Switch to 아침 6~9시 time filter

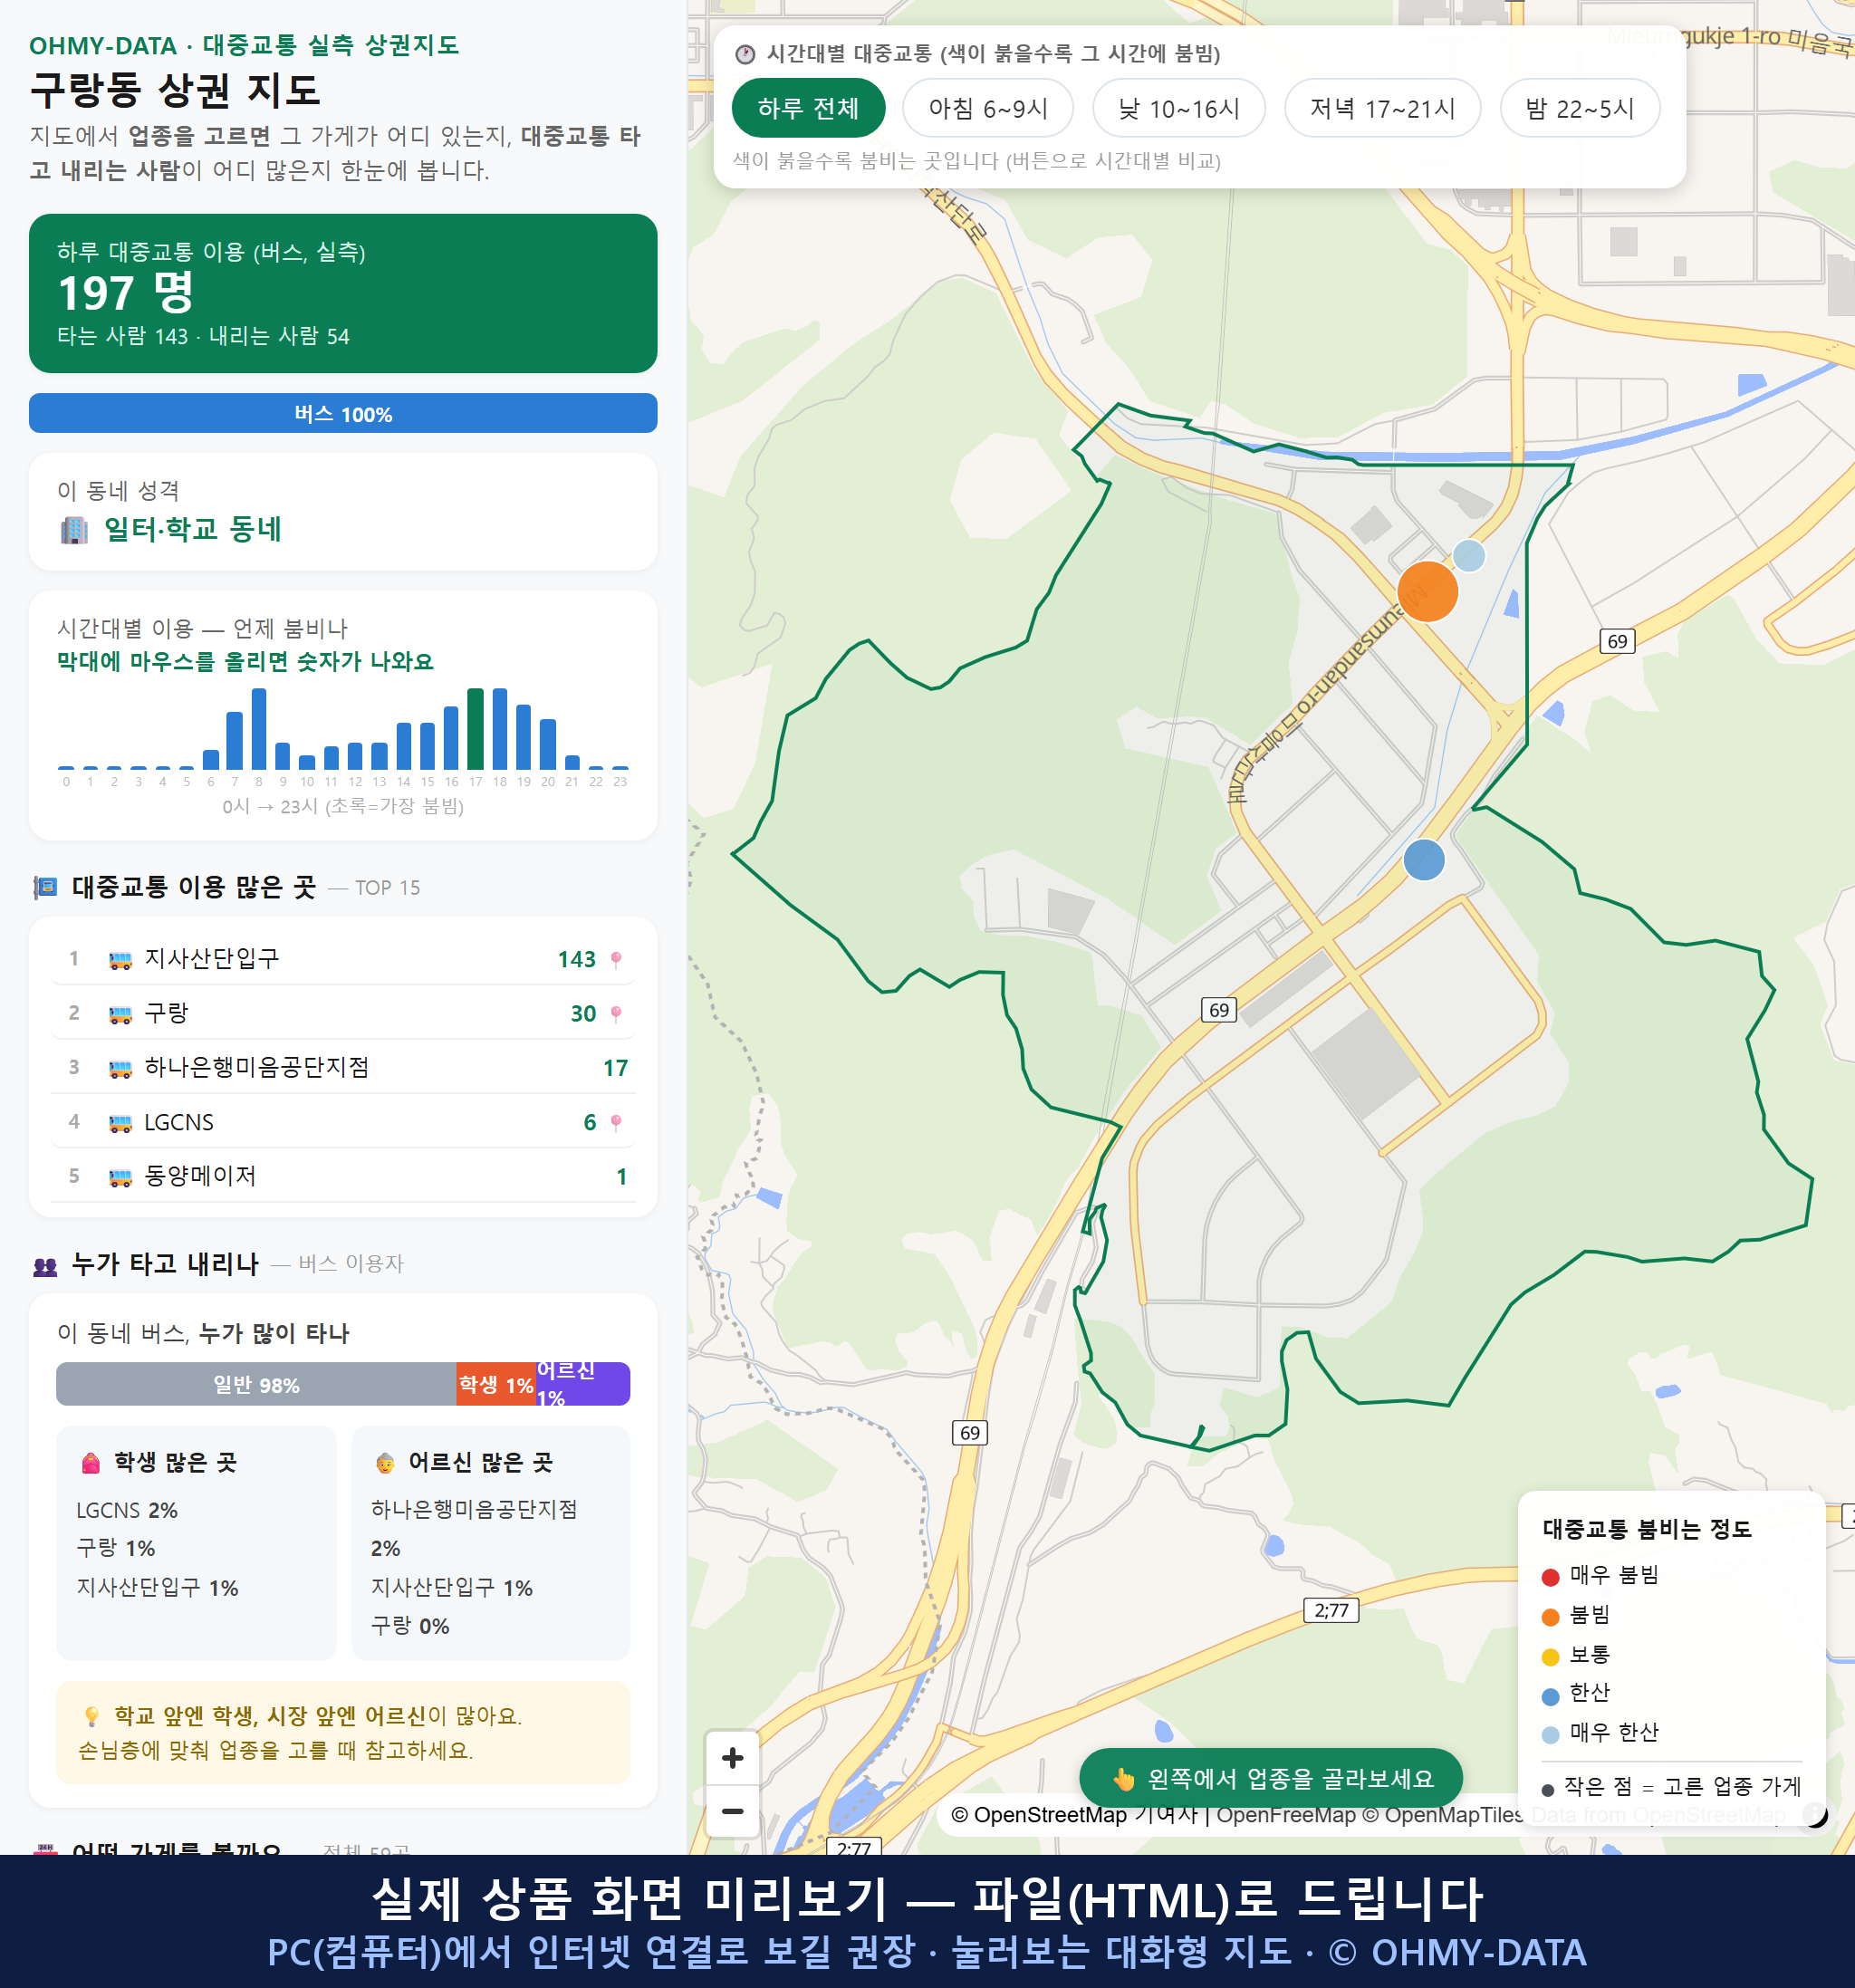[x=987, y=108]
